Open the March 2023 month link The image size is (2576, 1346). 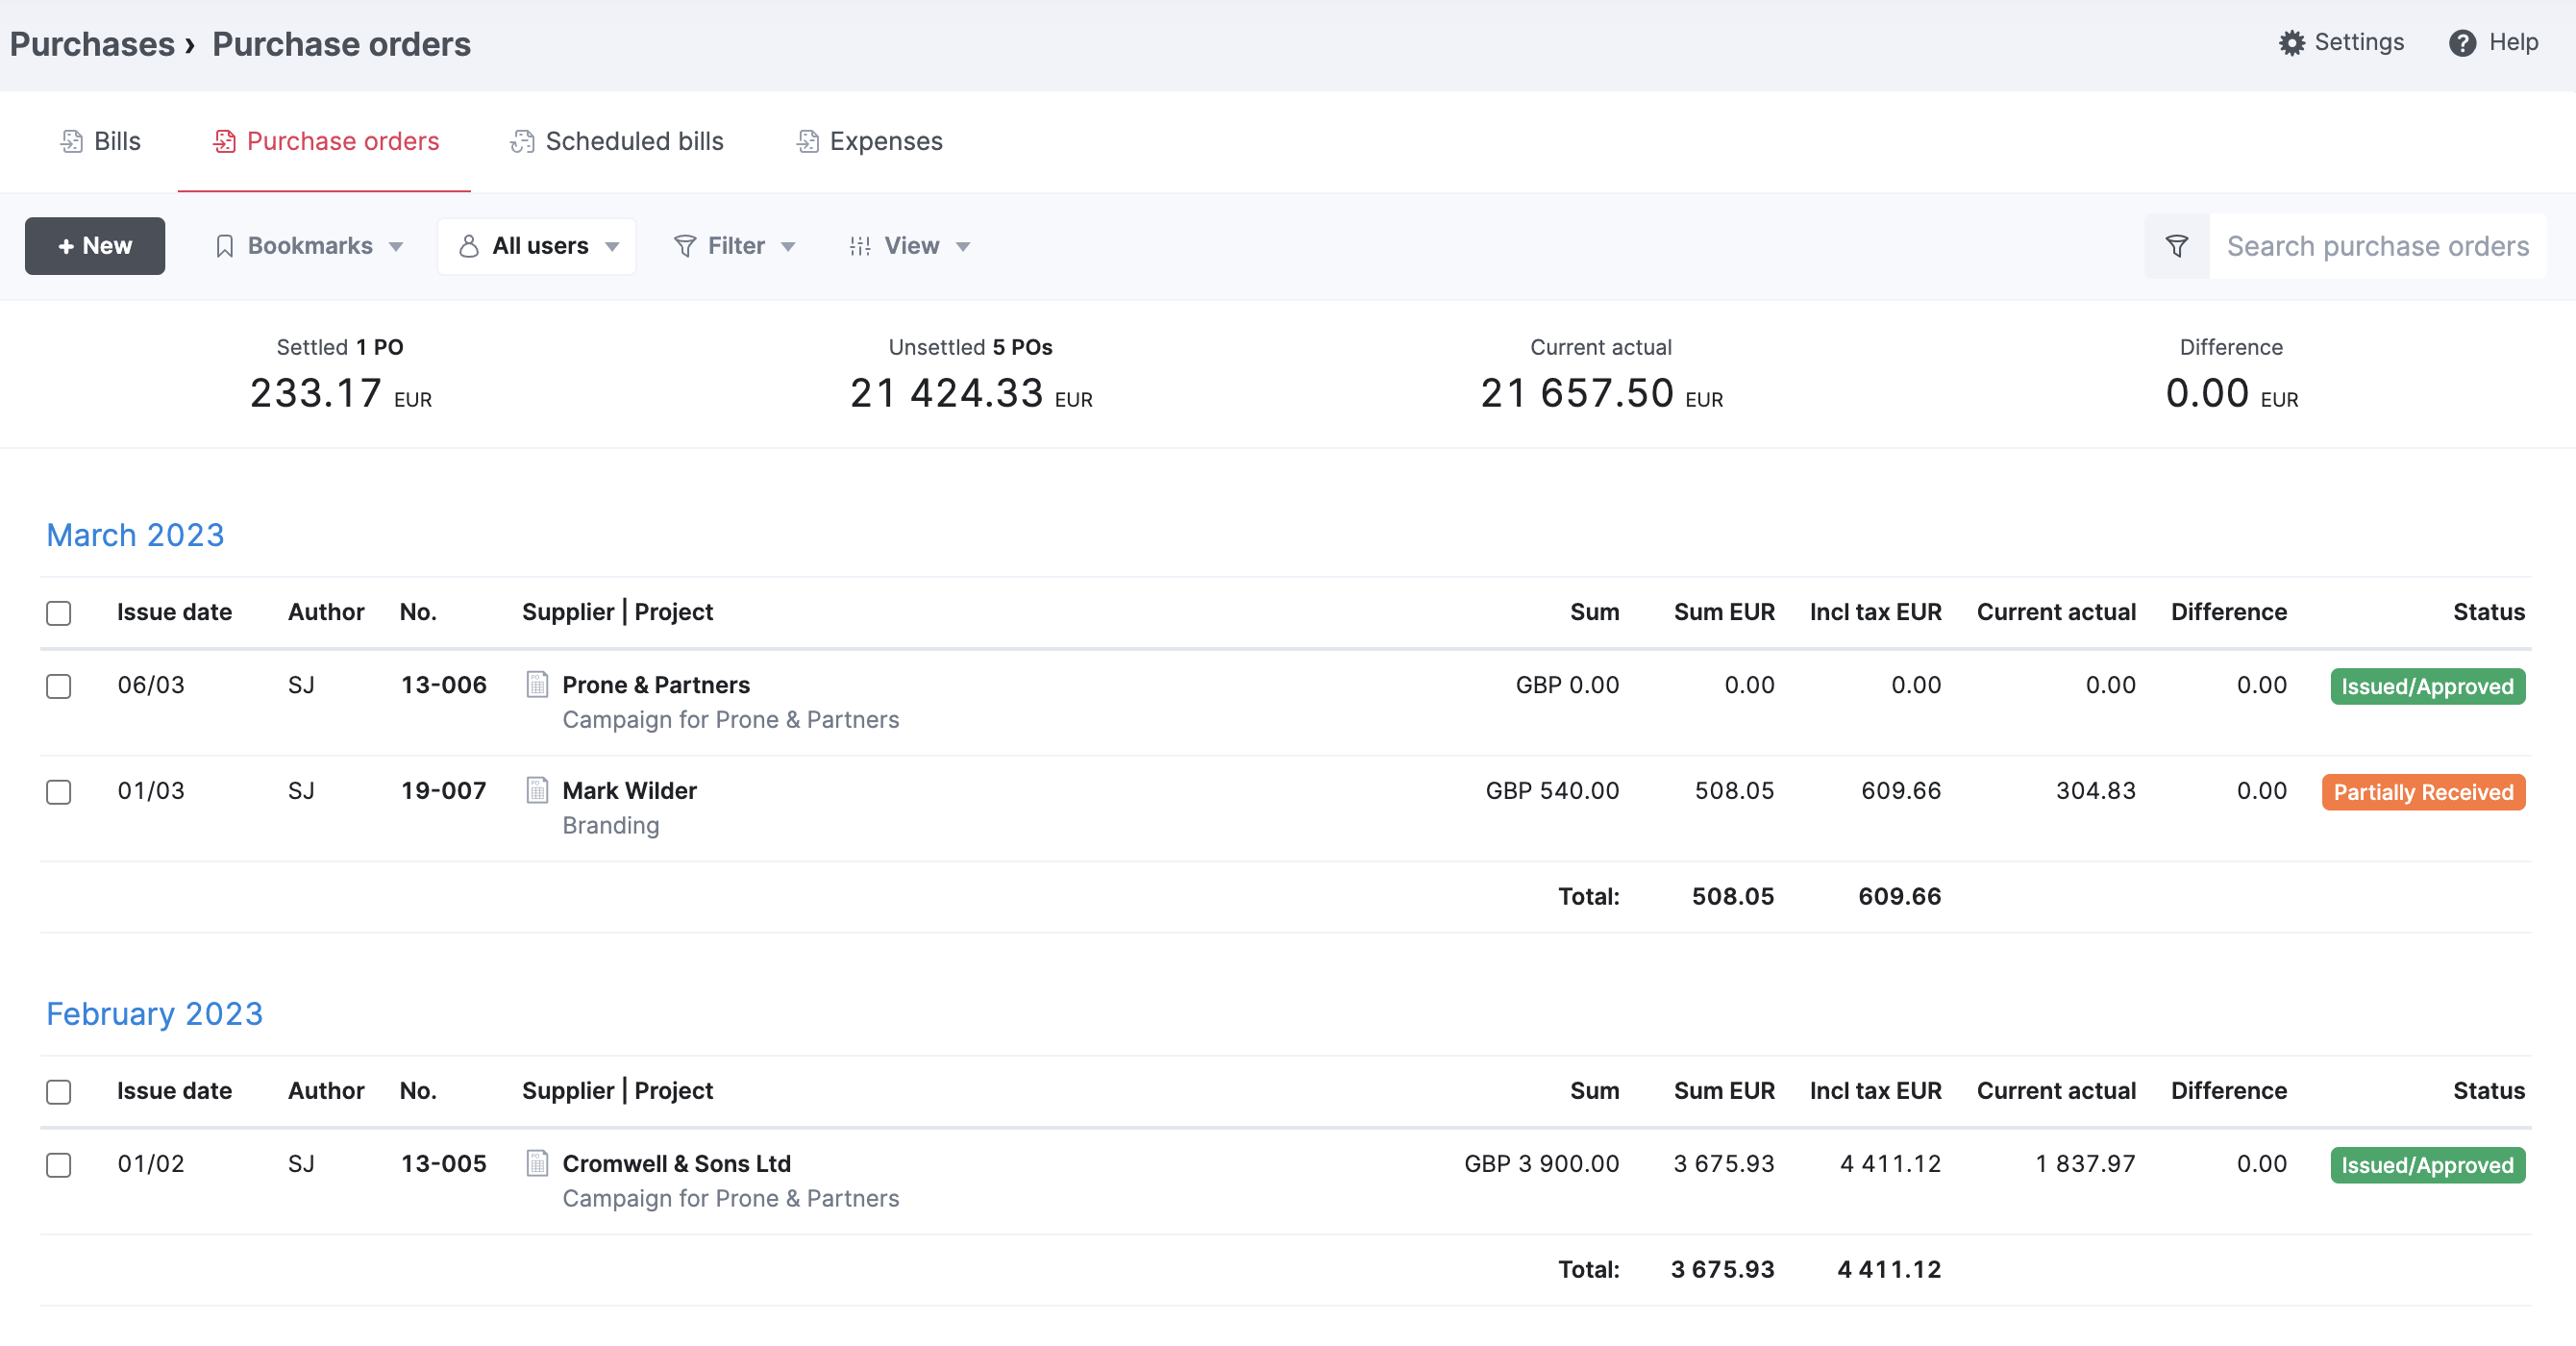coord(135,535)
